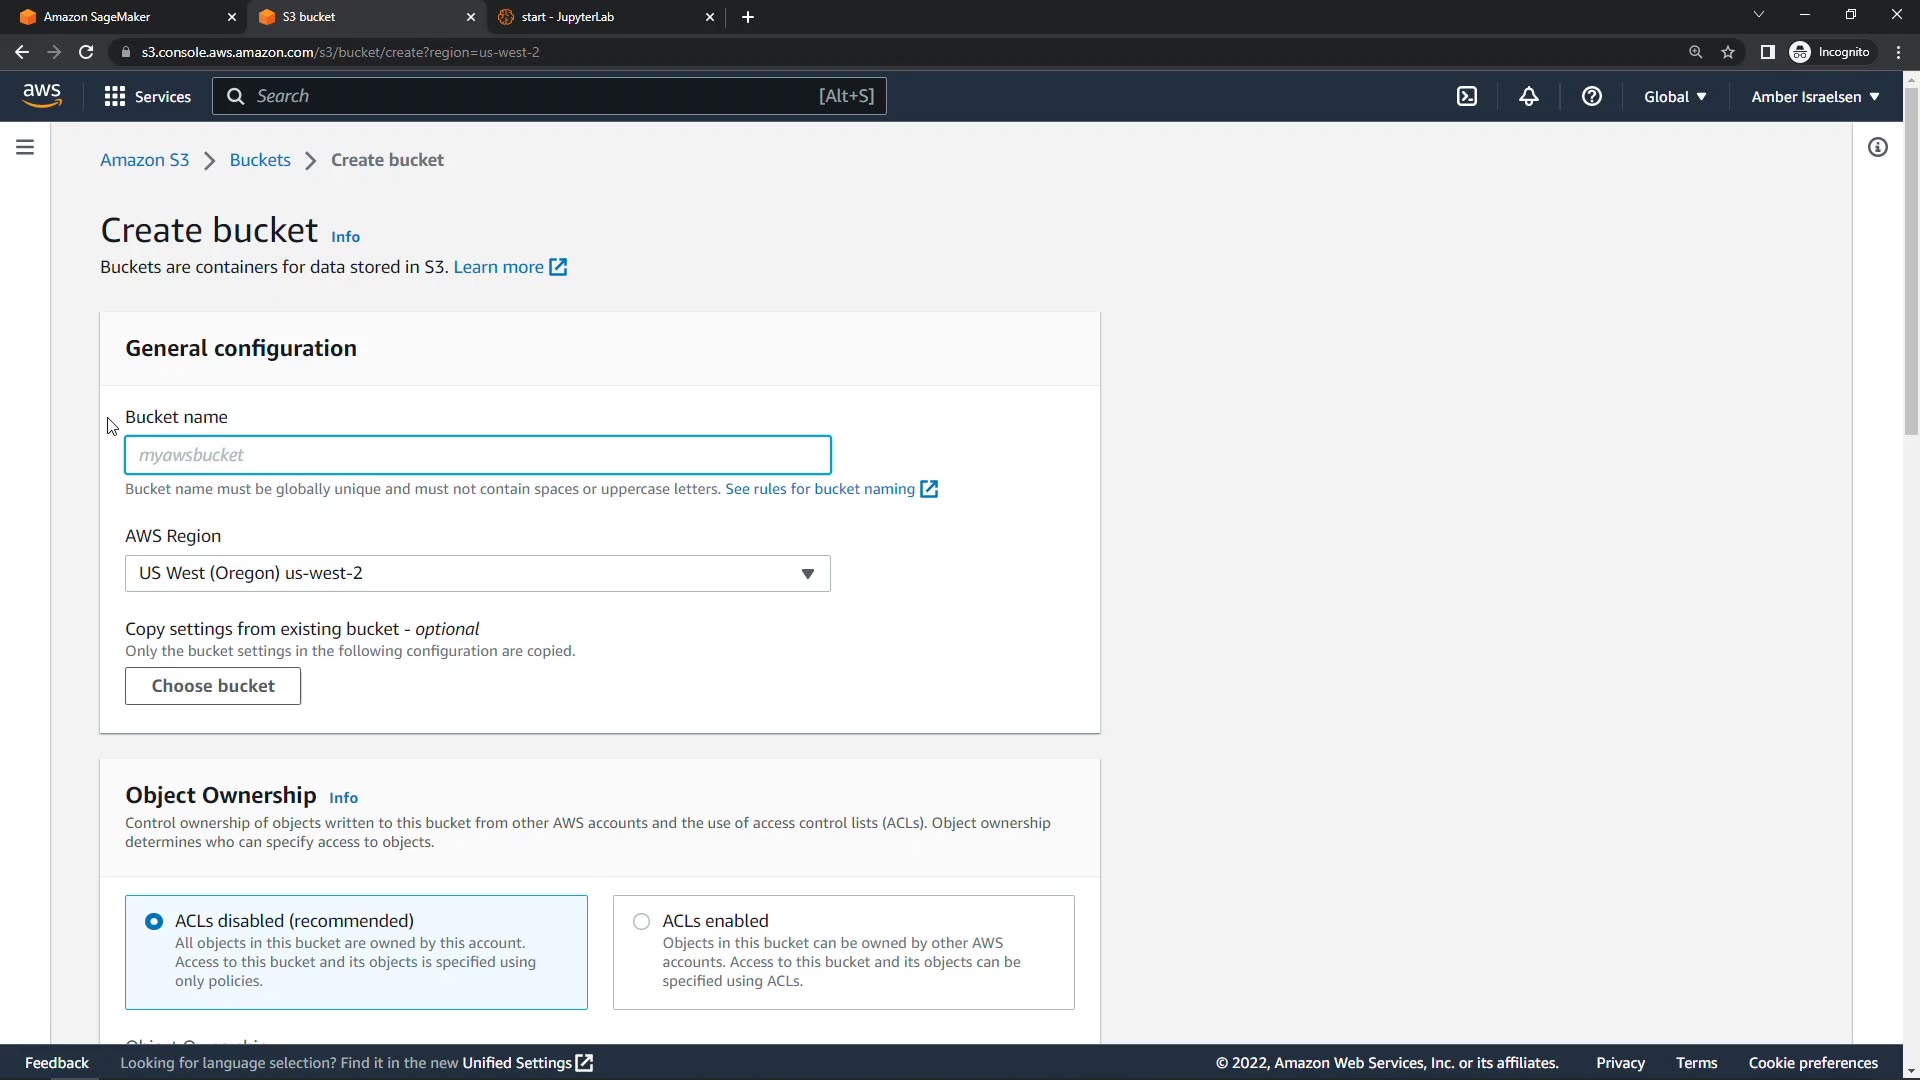Open the See rules for bucket naming link
The image size is (1920, 1080).
pos(820,489)
